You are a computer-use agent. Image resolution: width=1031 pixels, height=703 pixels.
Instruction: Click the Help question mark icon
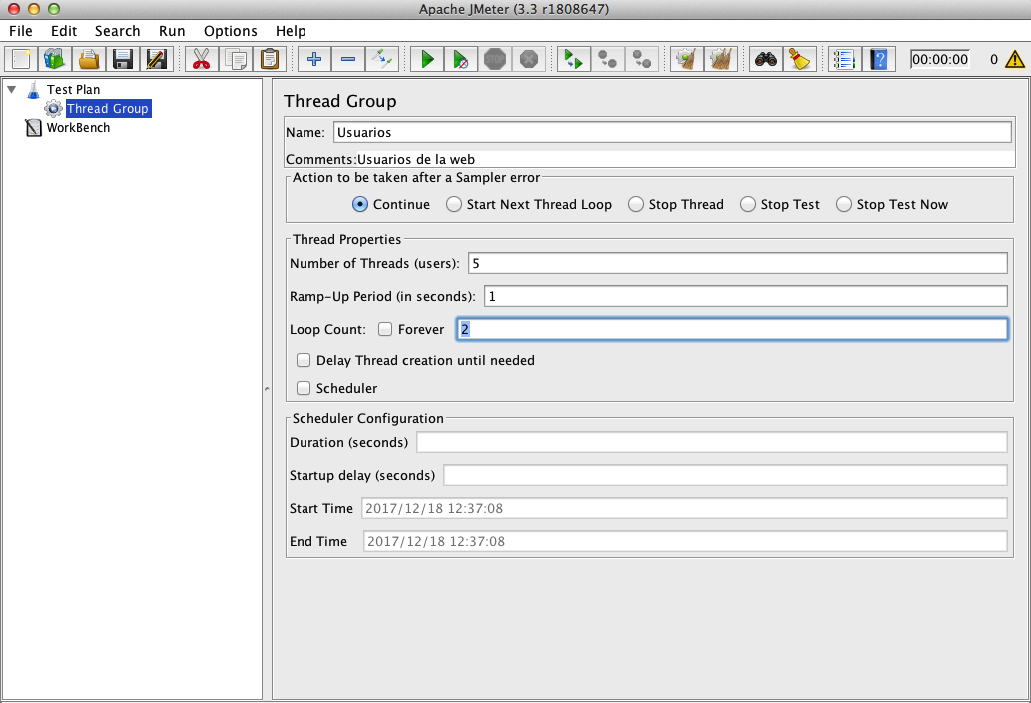[x=878, y=59]
